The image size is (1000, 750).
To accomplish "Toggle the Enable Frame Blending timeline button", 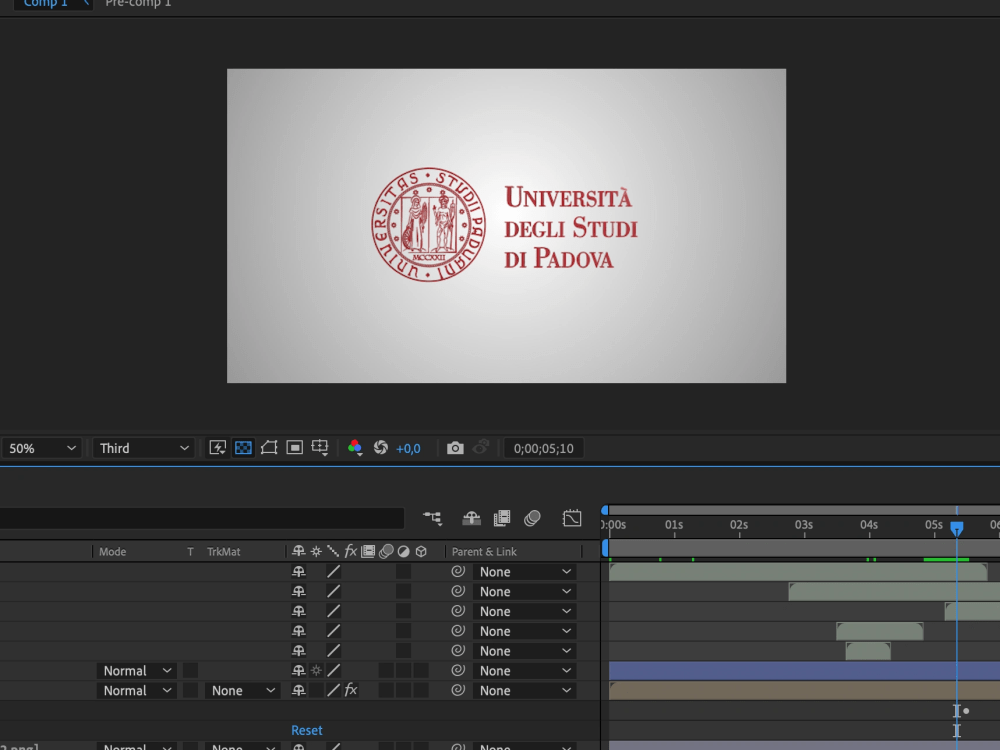I will coord(502,518).
